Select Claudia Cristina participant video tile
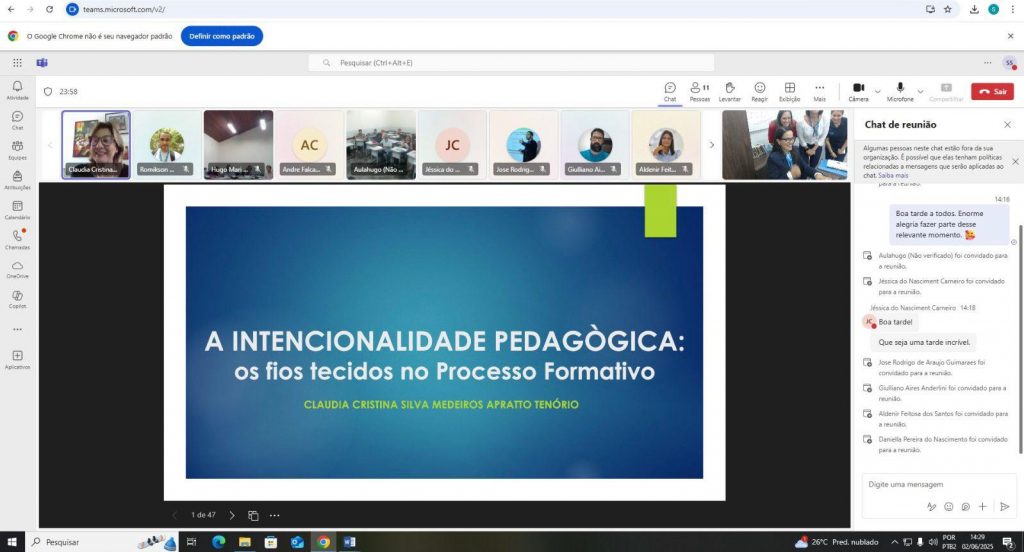This screenshot has width=1024, height=552. click(96, 144)
